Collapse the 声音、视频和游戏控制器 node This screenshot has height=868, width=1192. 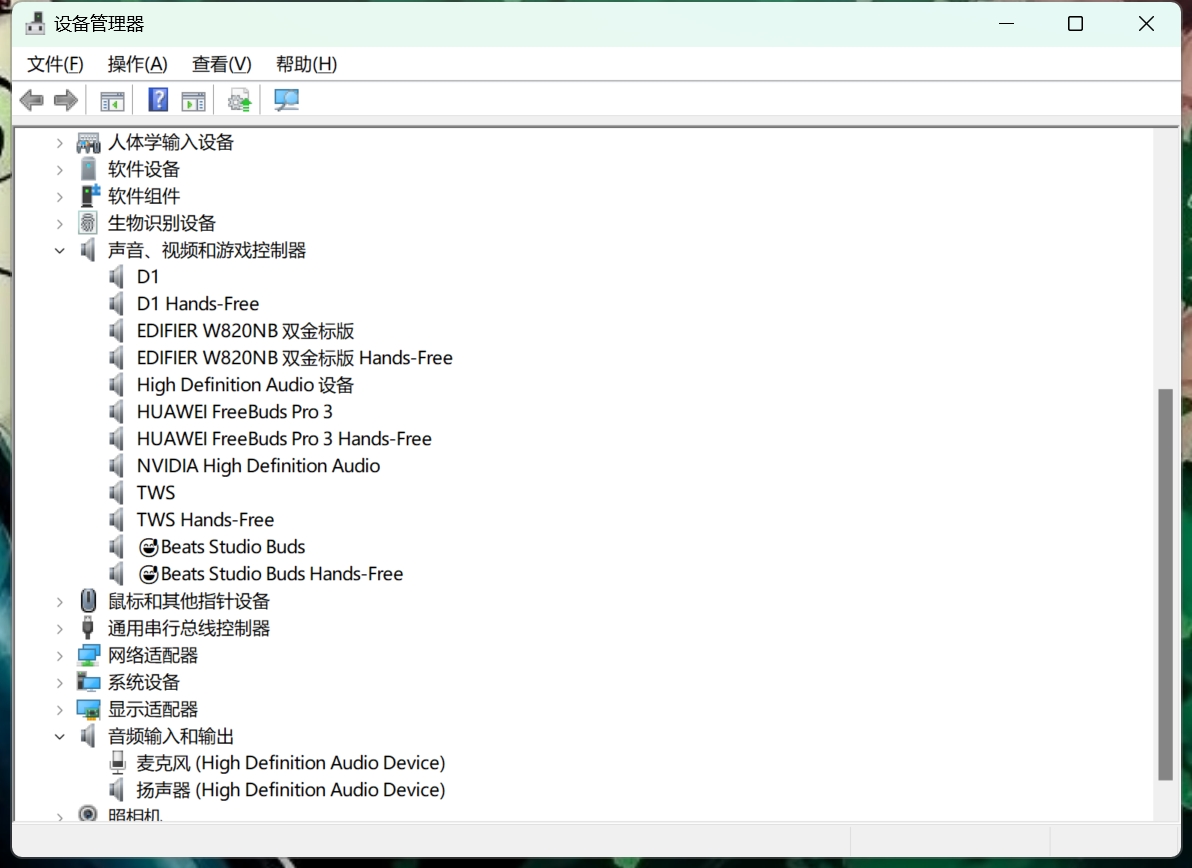(60, 251)
